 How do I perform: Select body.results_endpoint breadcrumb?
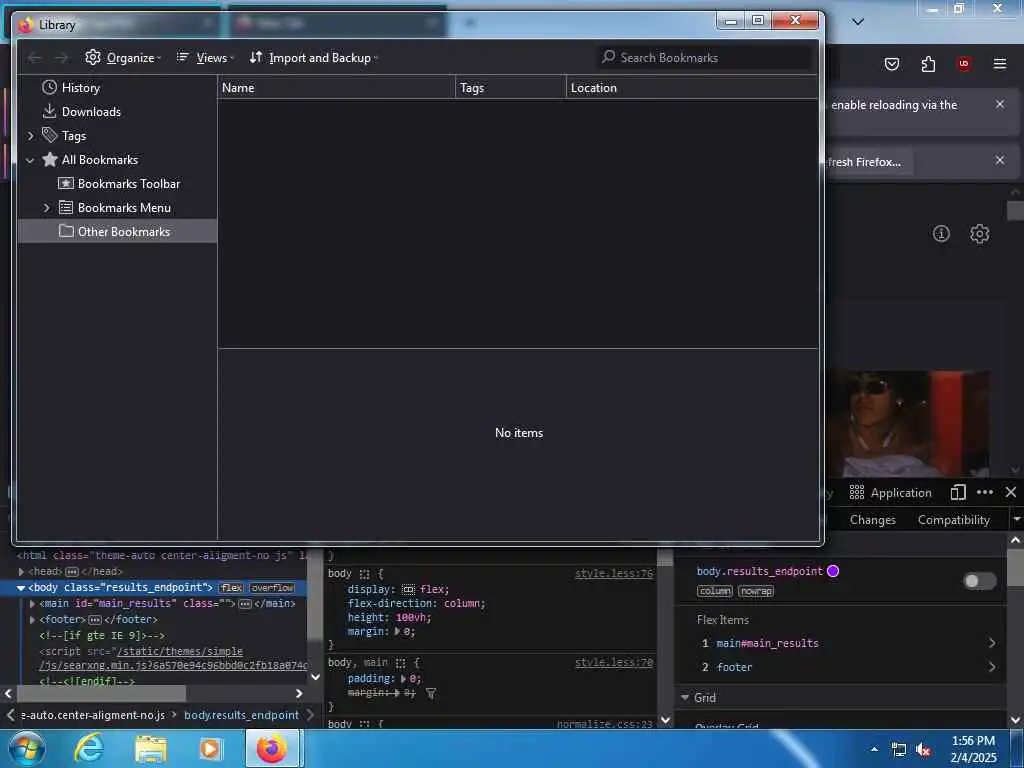click(x=241, y=715)
